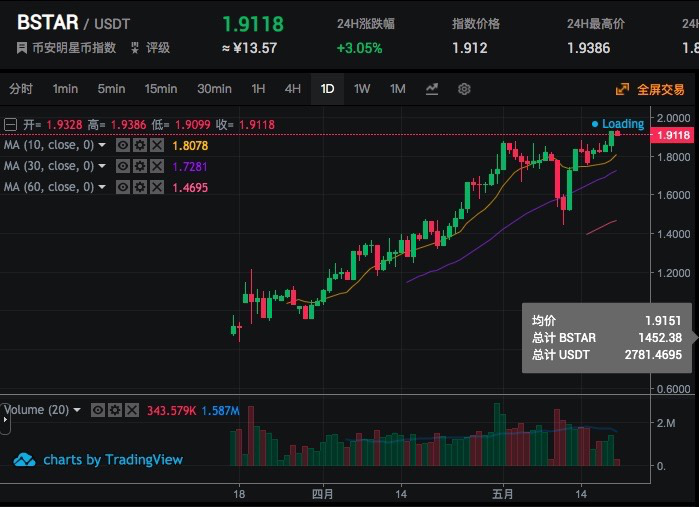The height and width of the screenshot is (507, 699).
Task: Select the 30min interval
Action: [x=214, y=89]
